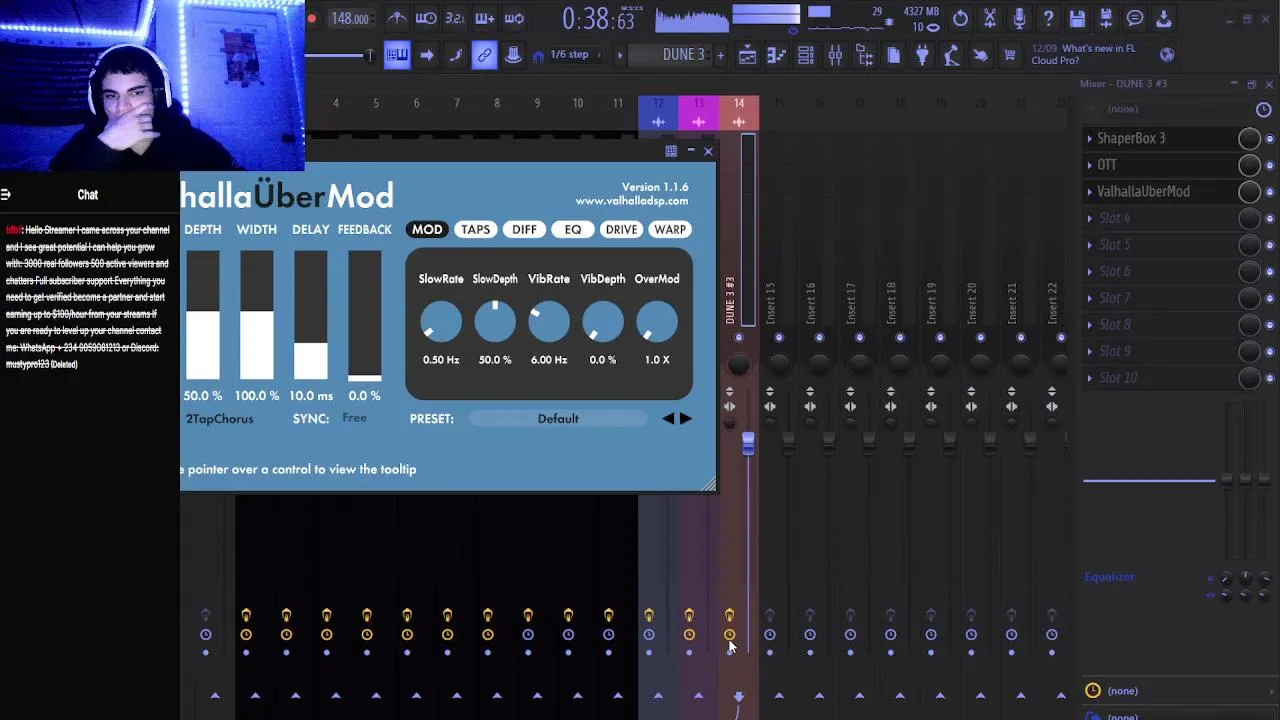Image resolution: width=1280 pixels, height=720 pixels.
Task: Open the Mixer view icon
Action: click(x=835, y=56)
